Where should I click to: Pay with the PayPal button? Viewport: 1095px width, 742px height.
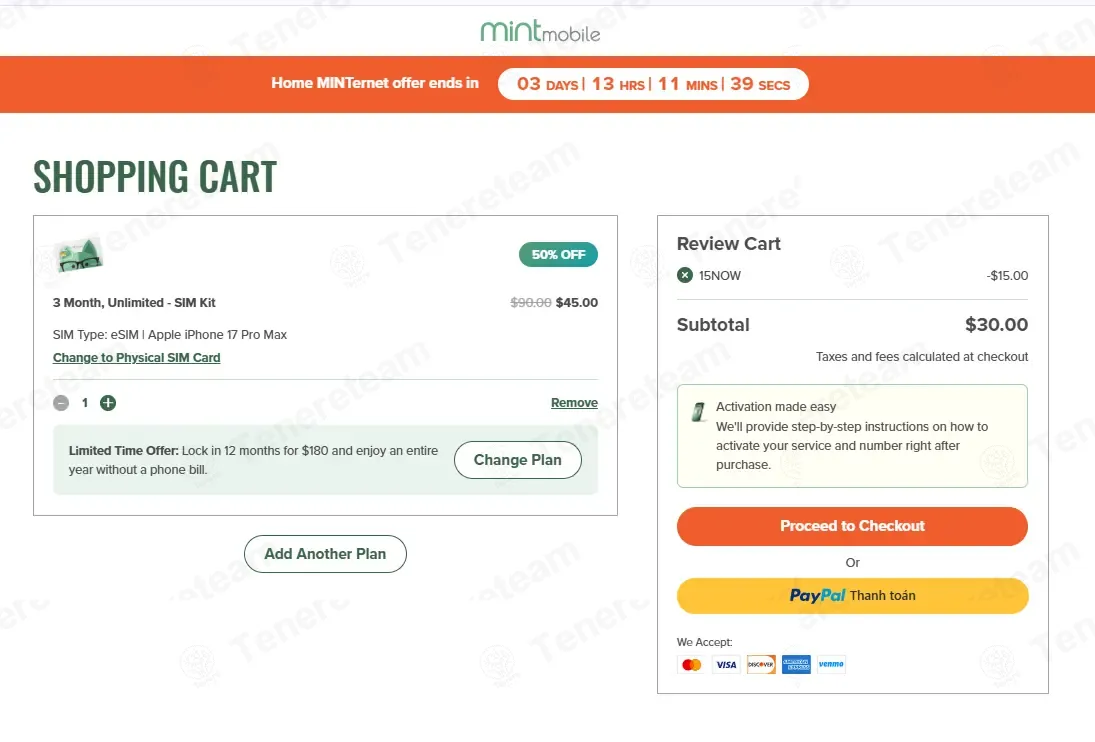[x=852, y=596]
